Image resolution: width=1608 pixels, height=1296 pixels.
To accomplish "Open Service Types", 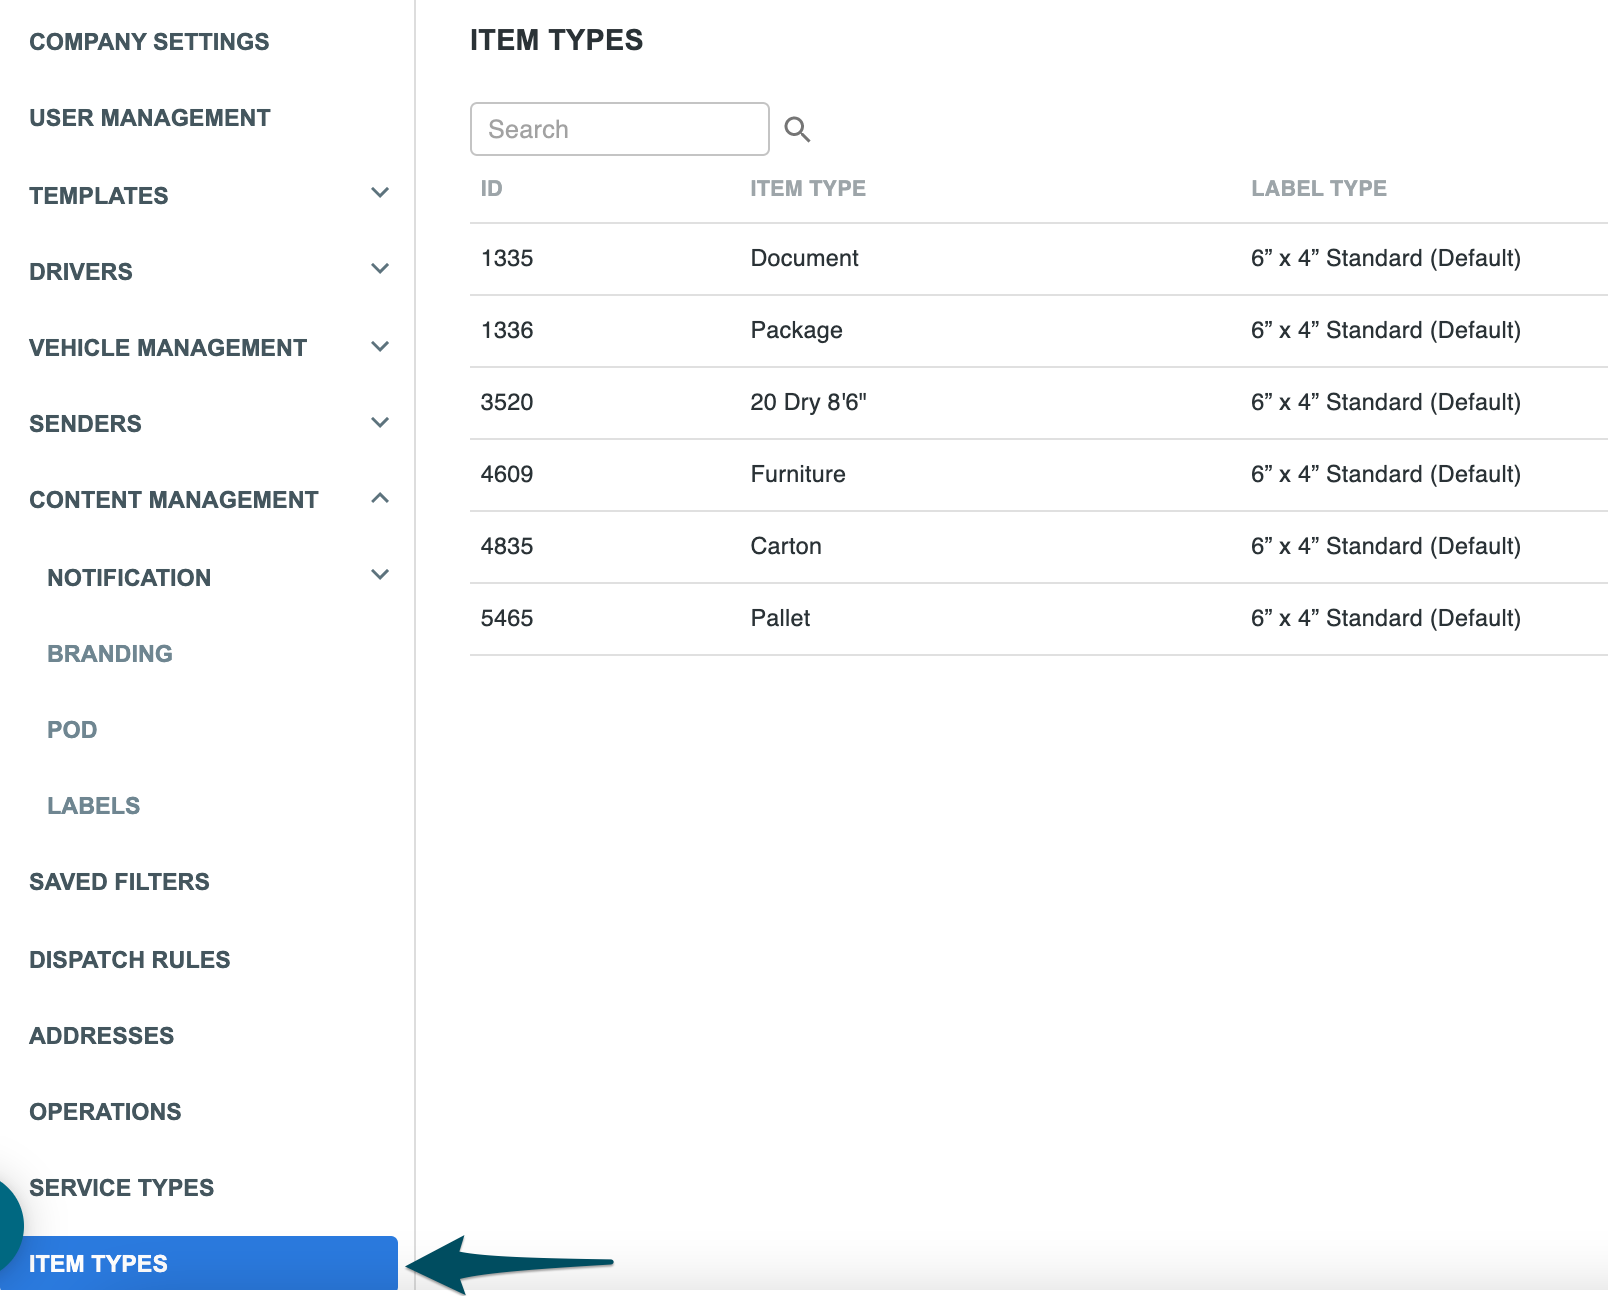I will [122, 1188].
